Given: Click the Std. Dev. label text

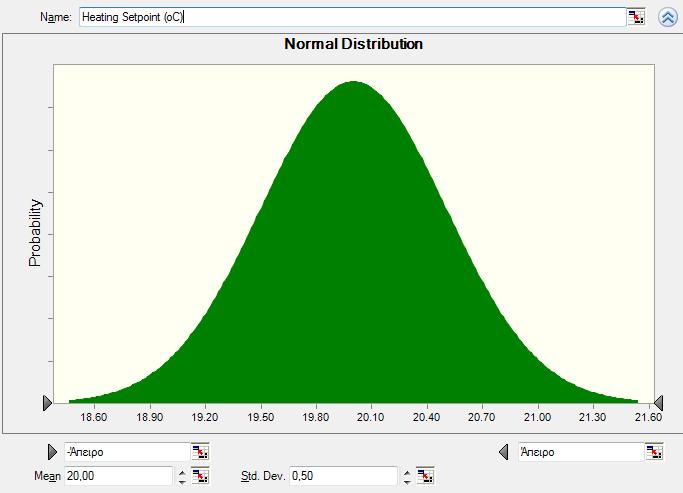Looking at the screenshot, I should pos(263,476).
